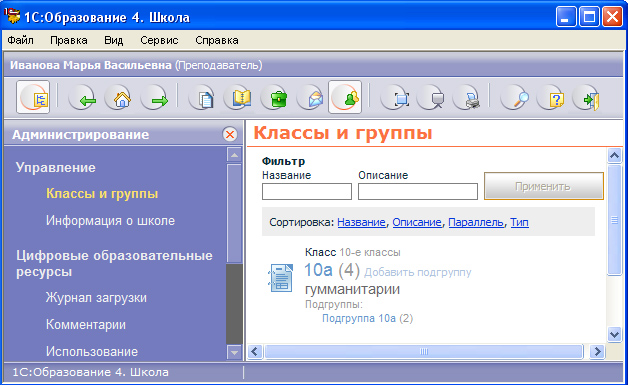Viewport: 628px width, 385px height.
Task: Sort by Название link
Action: click(361, 222)
